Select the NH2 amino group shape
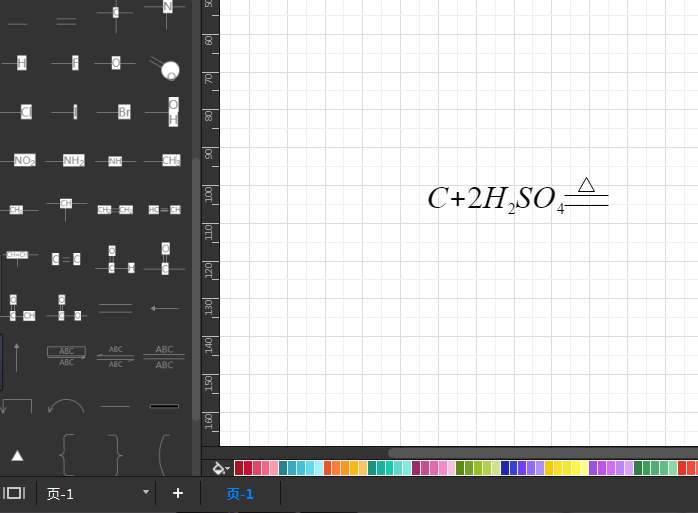 tap(66, 160)
